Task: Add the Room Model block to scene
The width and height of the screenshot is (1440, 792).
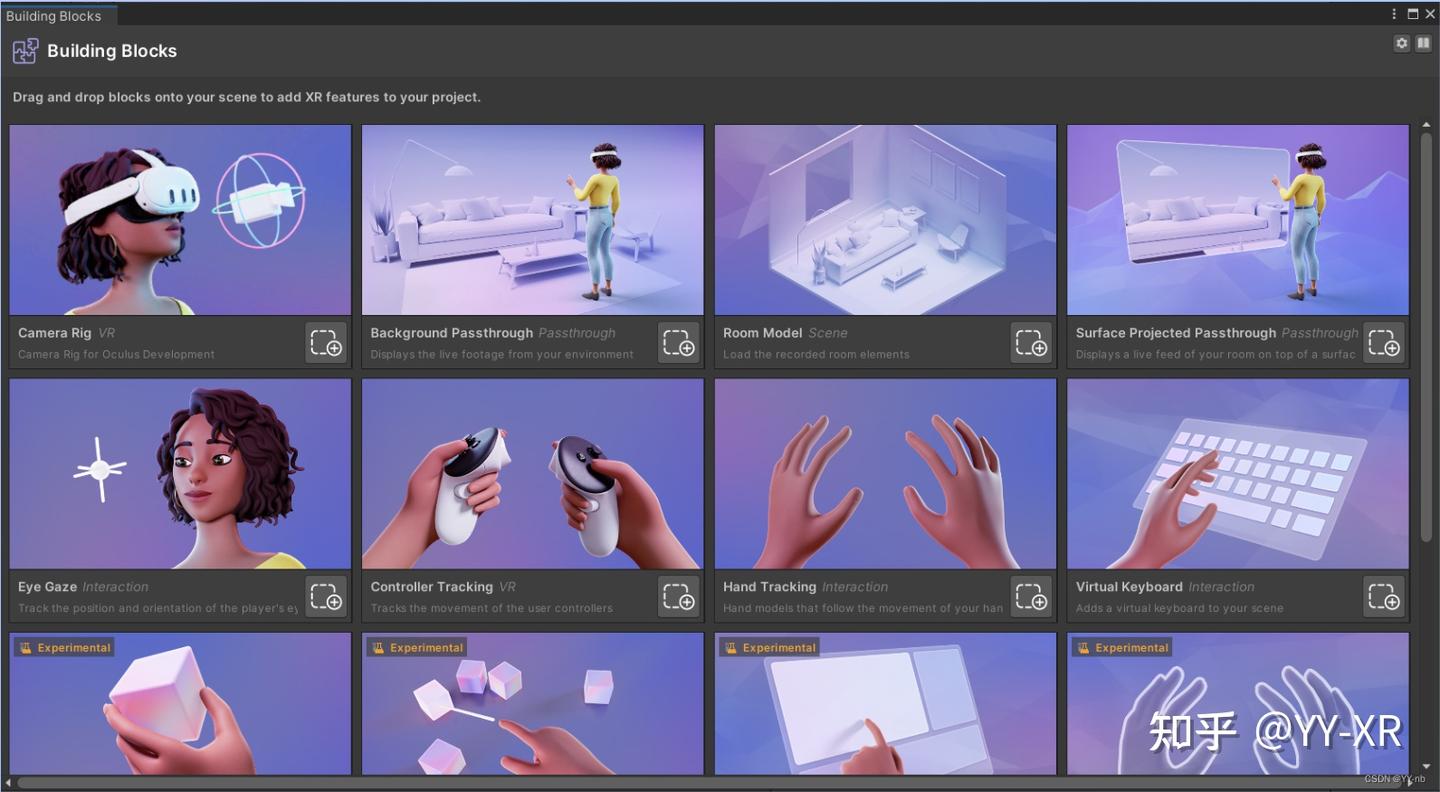Action: [x=1031, y=343]
